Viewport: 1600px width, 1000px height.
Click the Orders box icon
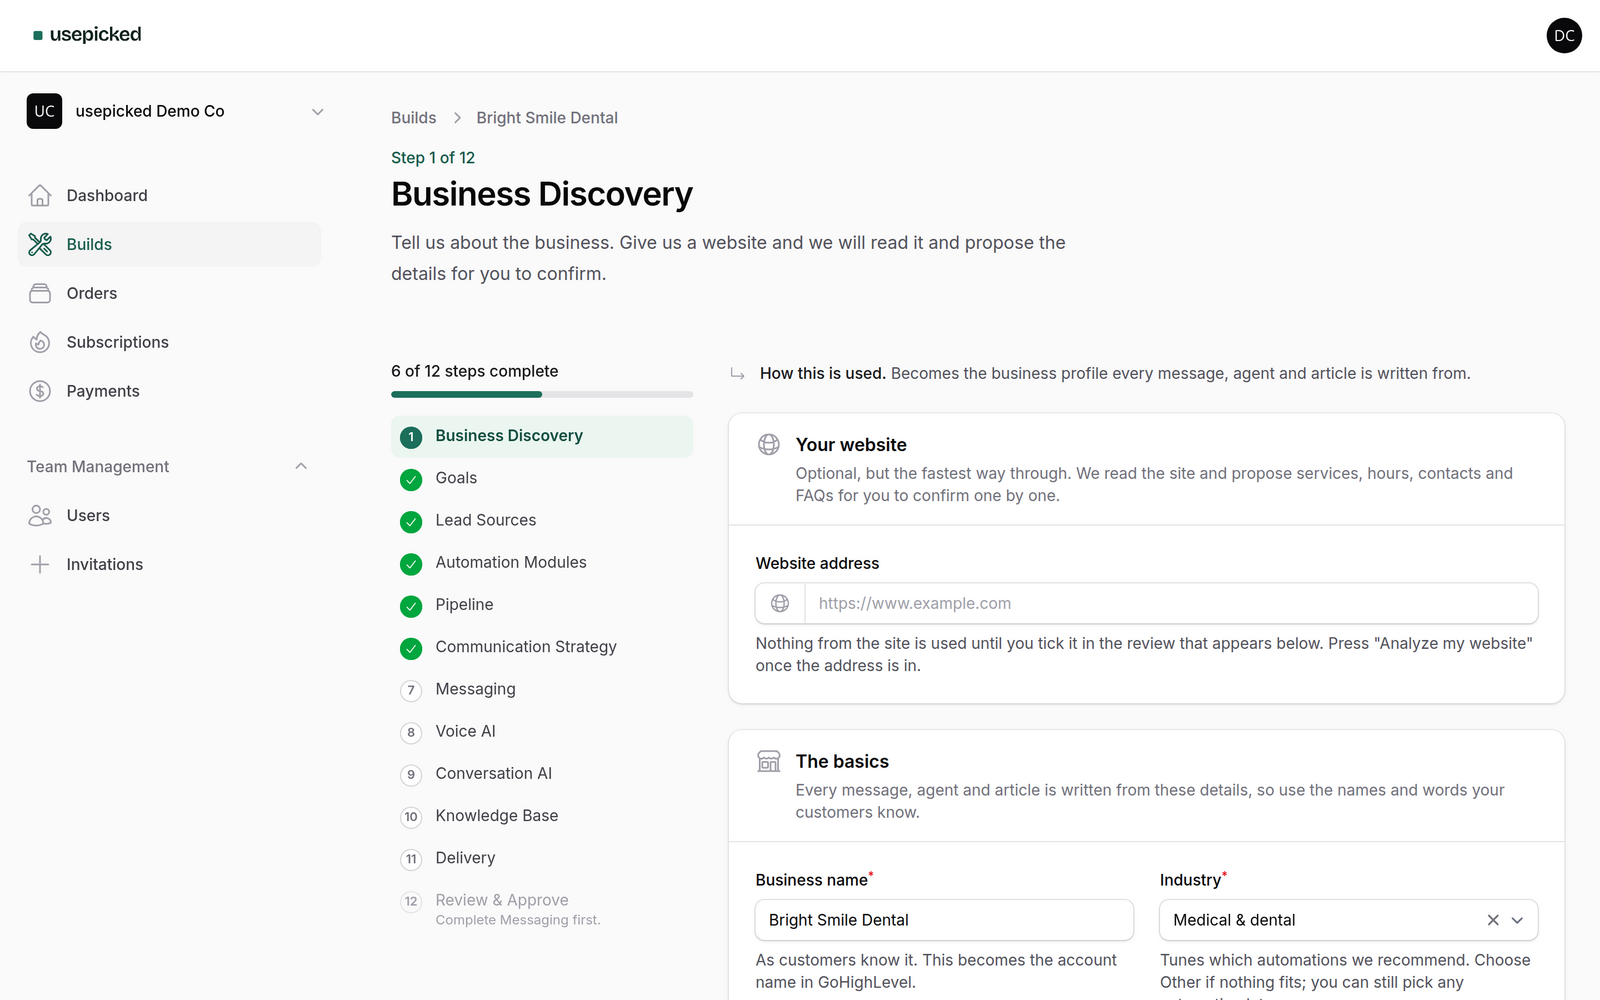pyautogui.click(x=40, y=293)
